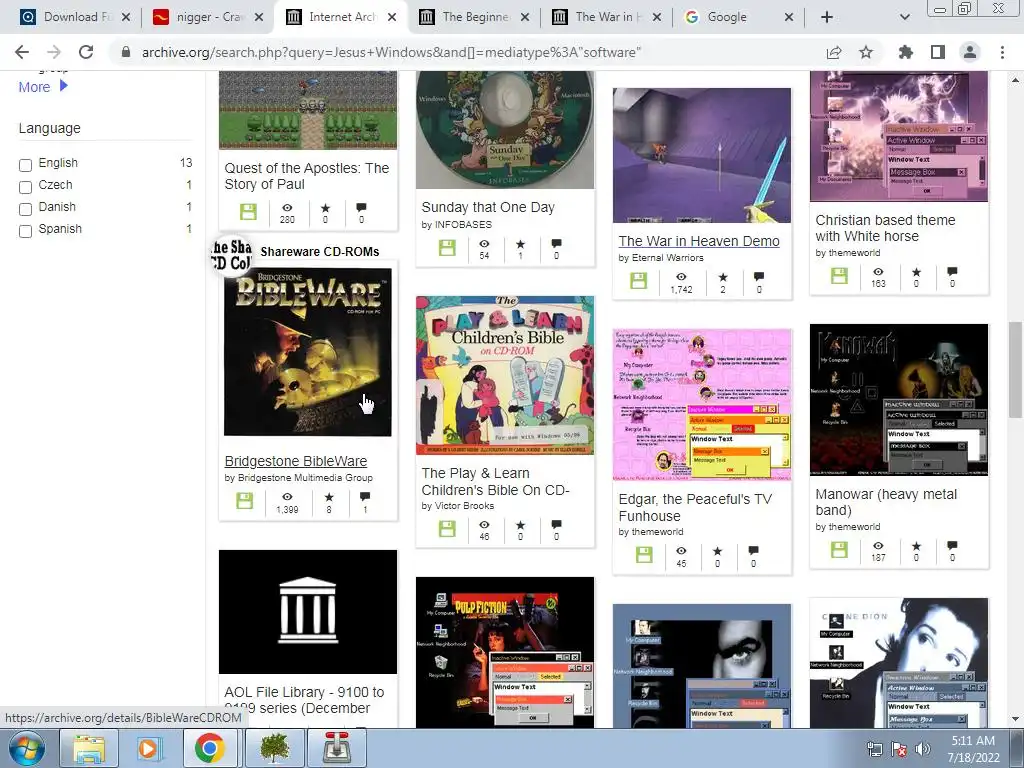This screenshot has height=768, width=1024.
Task: Click the page vertical scrollbar thumb
Action: coord(1015,370)
